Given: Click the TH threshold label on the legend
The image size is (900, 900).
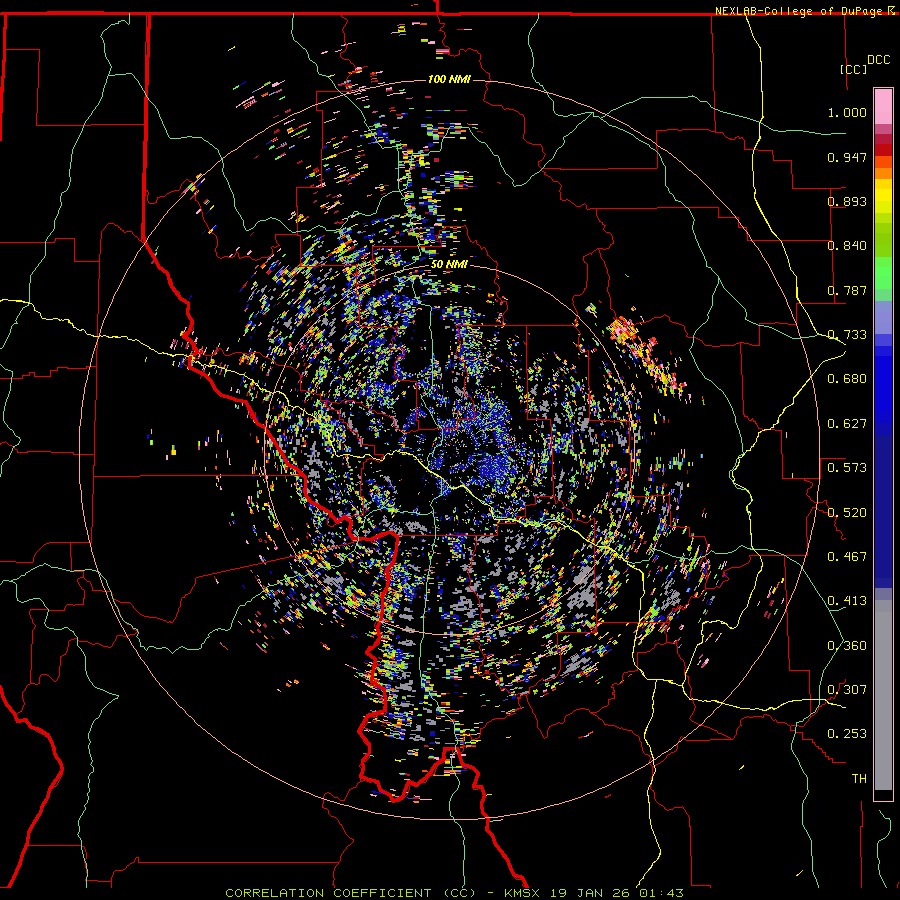Looking at the screenshot, I should point(859,779).
